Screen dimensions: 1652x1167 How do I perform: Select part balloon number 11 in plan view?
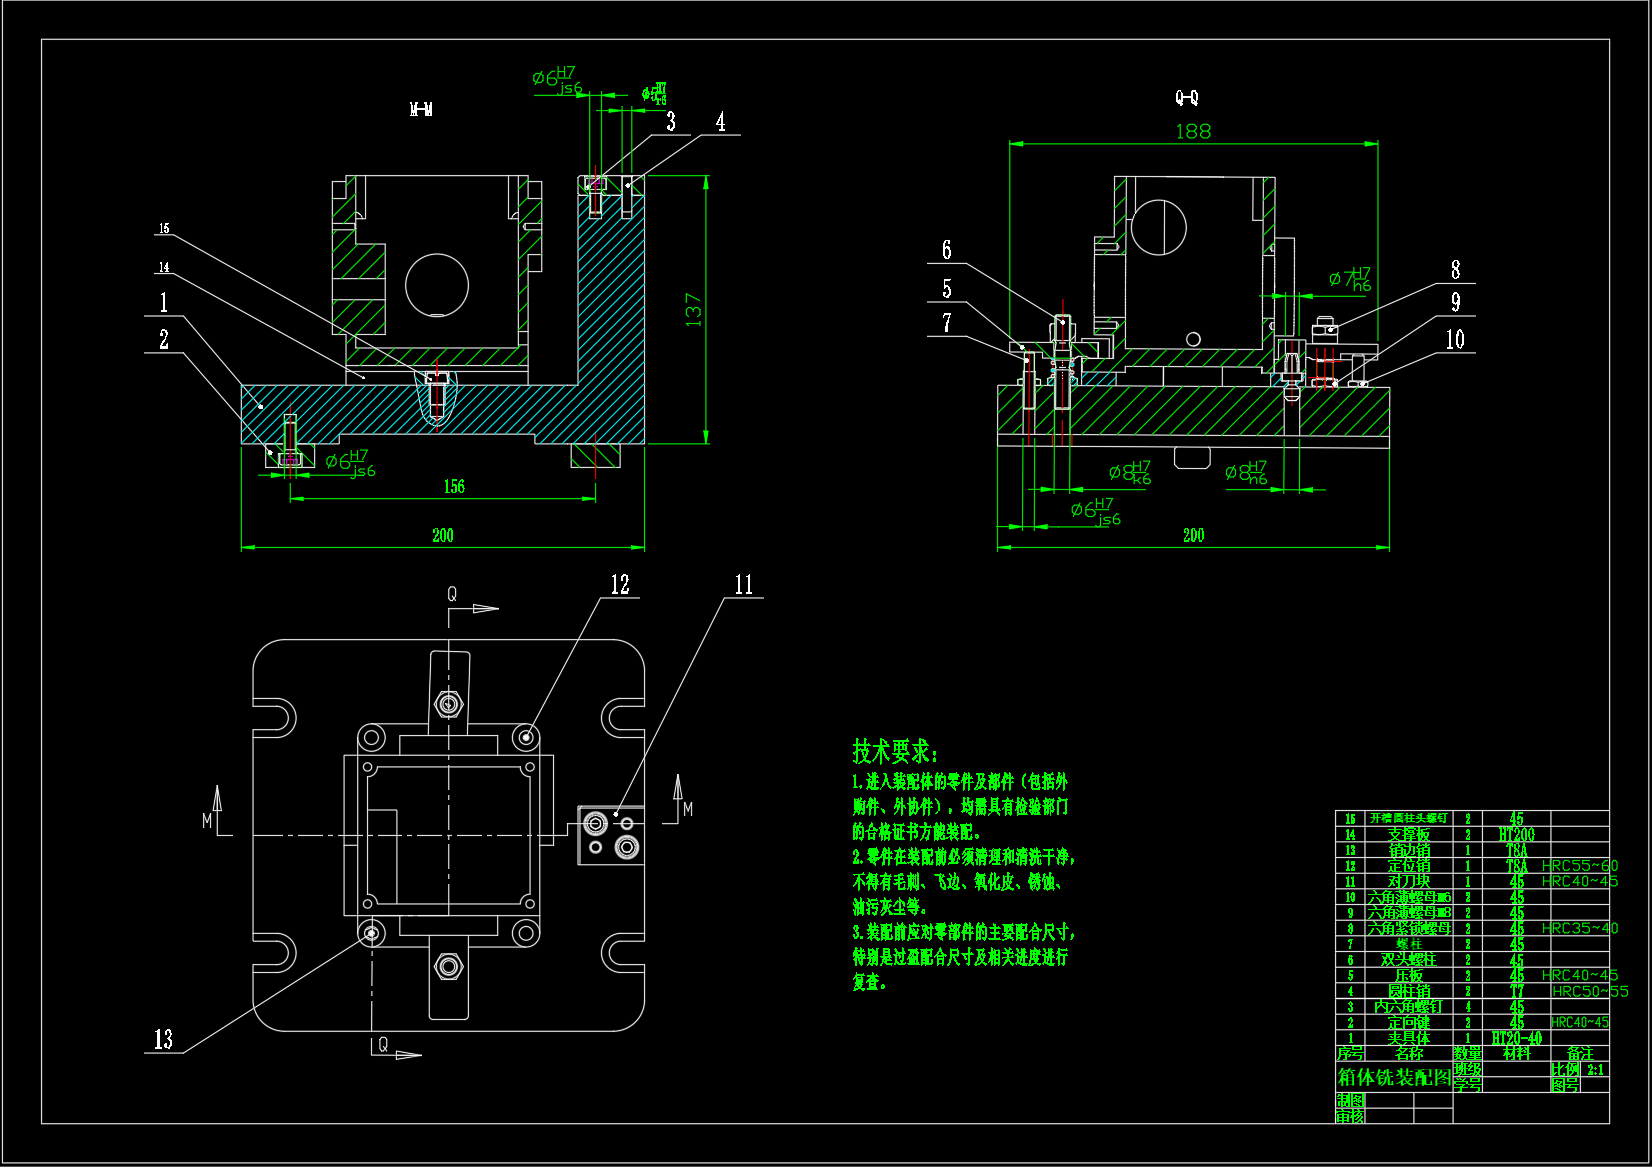pyautogui.click(x=744, y=585)
